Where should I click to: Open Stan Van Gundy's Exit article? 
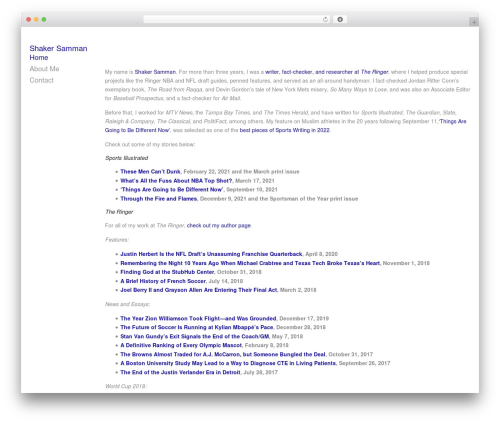pos(195,336)
